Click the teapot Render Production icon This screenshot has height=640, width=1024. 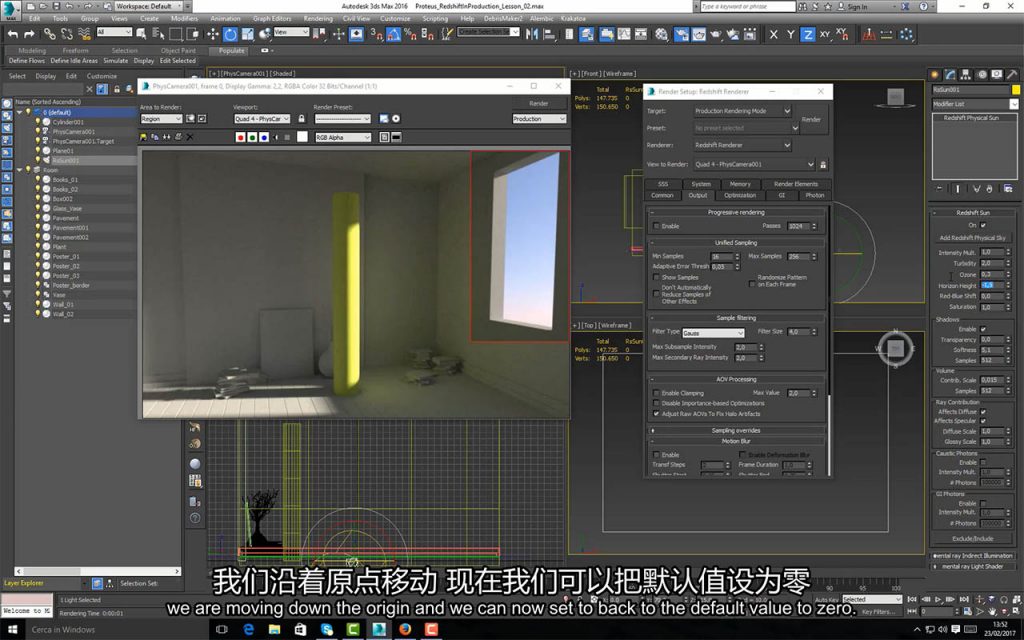[716, 34]
